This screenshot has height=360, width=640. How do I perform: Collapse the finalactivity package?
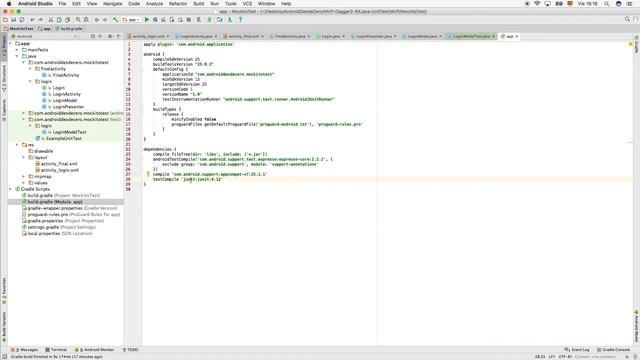[x=30, y=69]
